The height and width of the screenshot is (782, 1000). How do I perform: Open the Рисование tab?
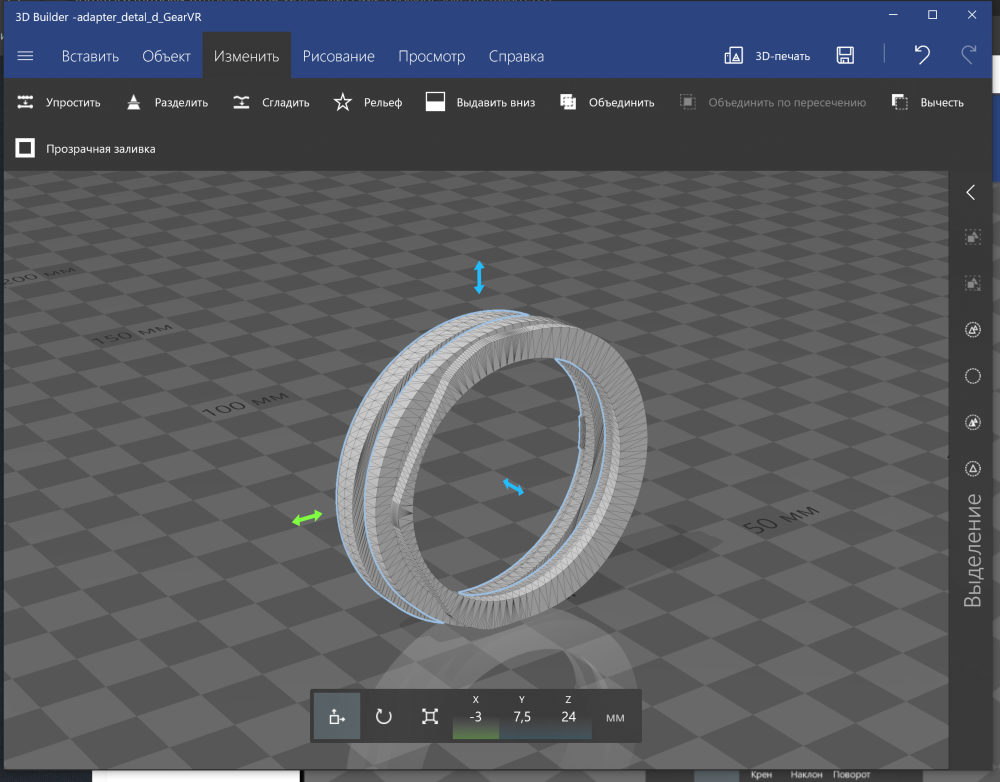tap(338, 56)
